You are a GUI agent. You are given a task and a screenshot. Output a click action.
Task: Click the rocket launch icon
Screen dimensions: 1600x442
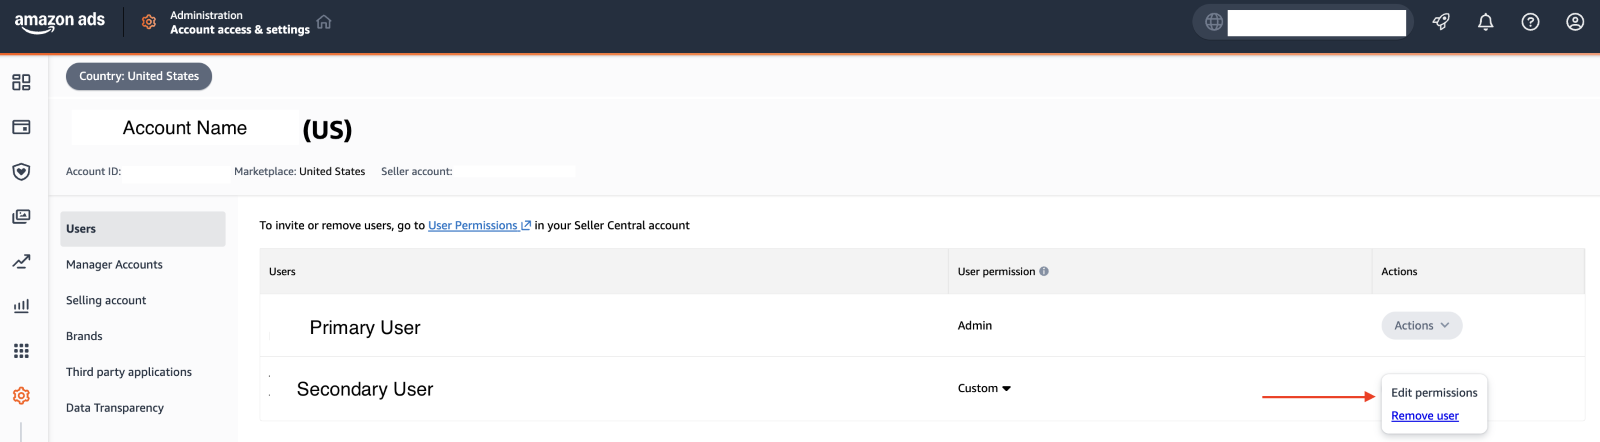click(1441, 22)
